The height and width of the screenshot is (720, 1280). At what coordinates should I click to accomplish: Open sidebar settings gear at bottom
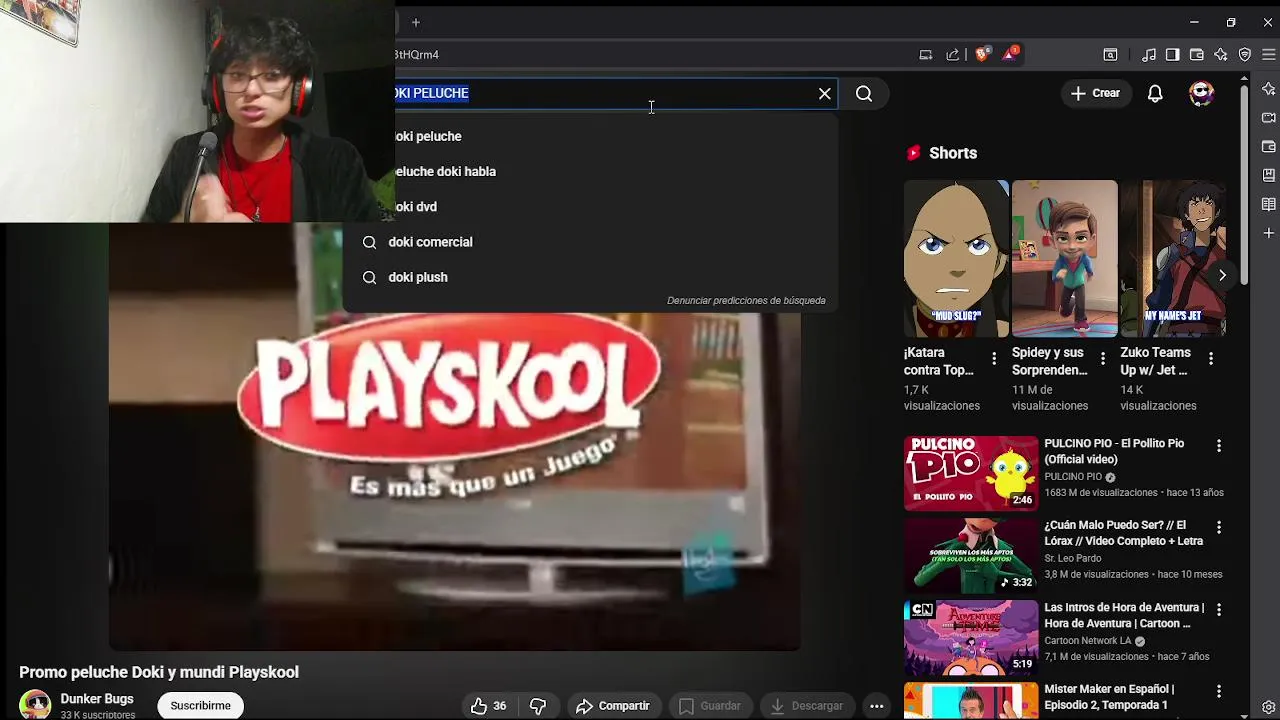[1268, 708]
